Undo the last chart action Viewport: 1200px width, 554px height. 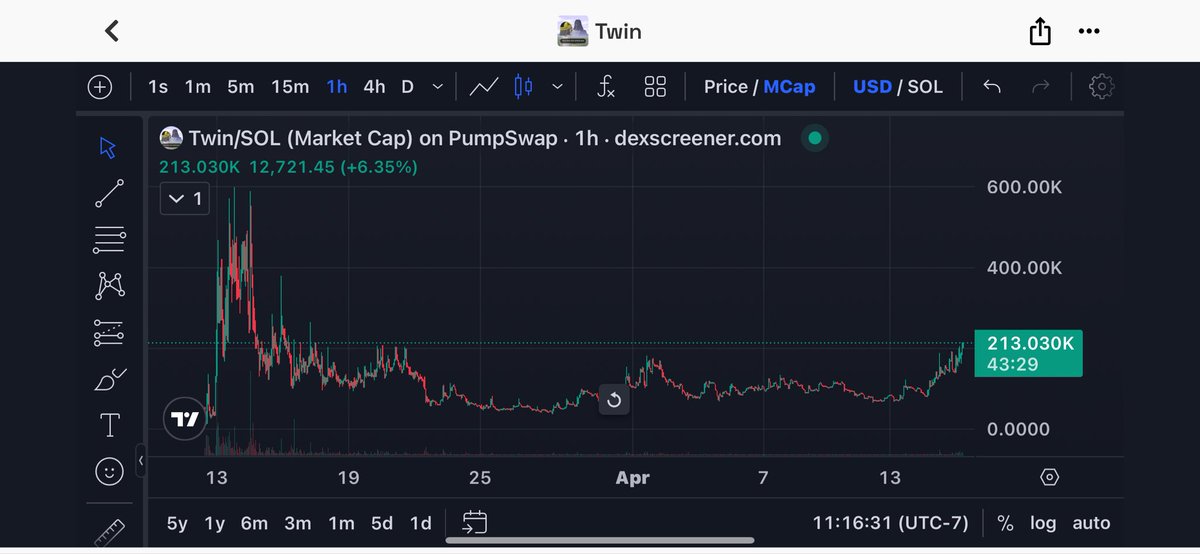click(992, 87)
